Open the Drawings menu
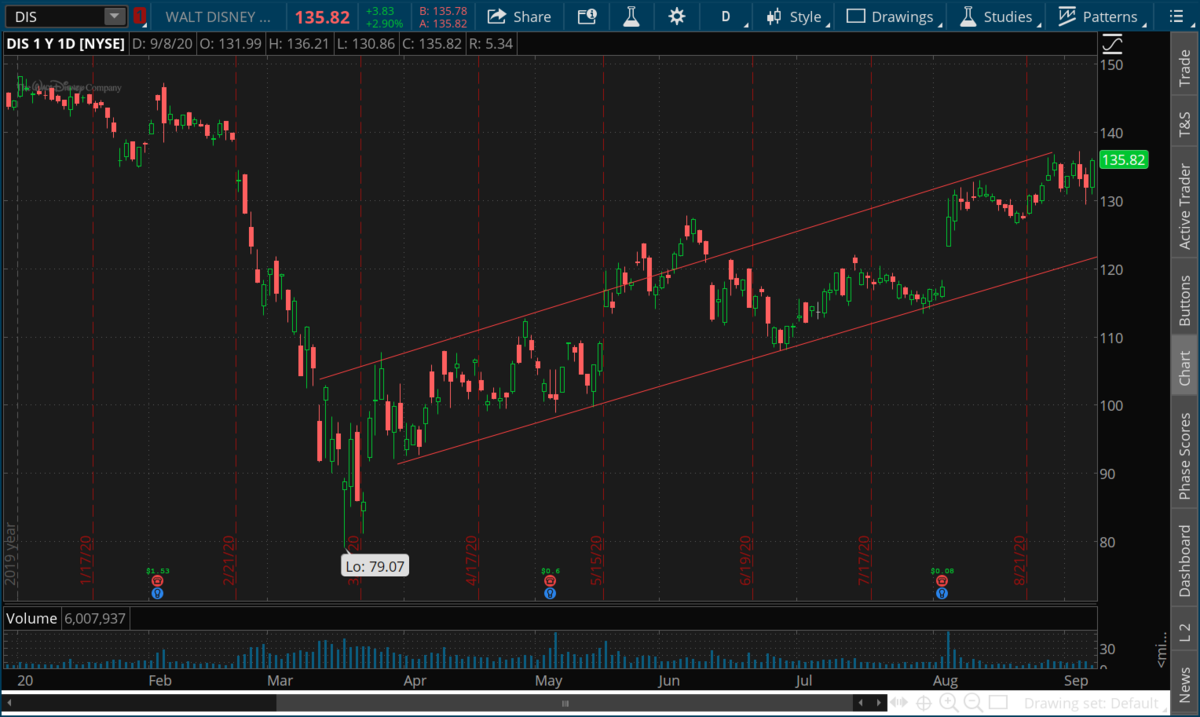Screen dimensions: 1200x717 [890, 16]
